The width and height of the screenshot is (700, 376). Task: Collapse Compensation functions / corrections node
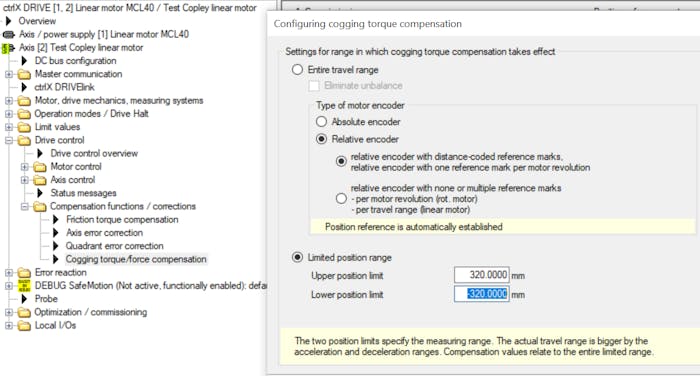pyautogui.click(x=25, y=206)
